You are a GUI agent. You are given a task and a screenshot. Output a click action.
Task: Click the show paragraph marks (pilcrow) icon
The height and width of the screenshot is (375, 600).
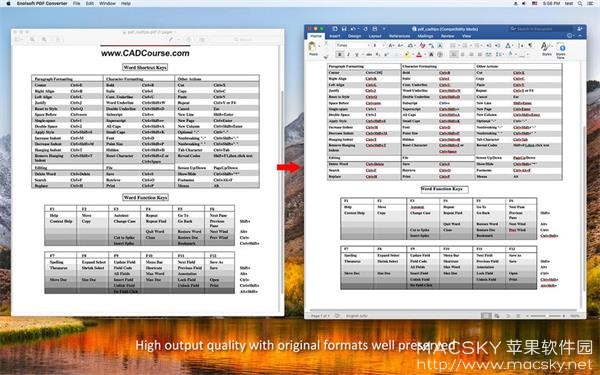click(x=530, y=45)
